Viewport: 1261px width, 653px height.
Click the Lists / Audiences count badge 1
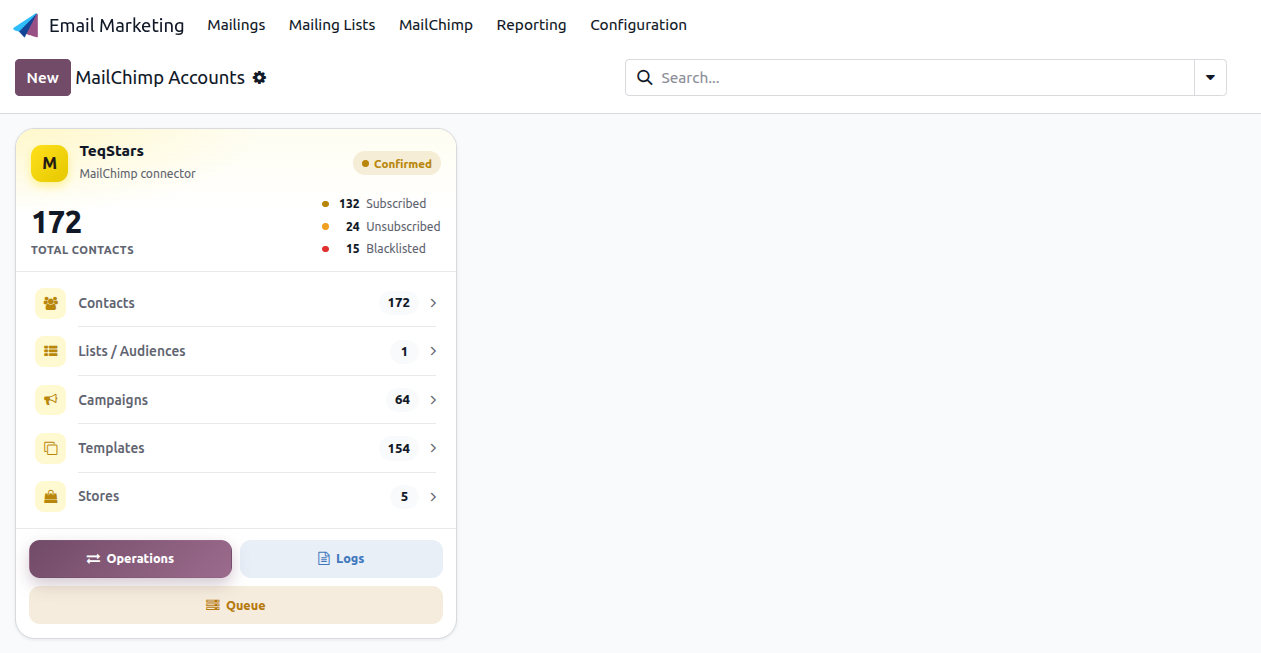pyautogui.click(x=404, y=351)
